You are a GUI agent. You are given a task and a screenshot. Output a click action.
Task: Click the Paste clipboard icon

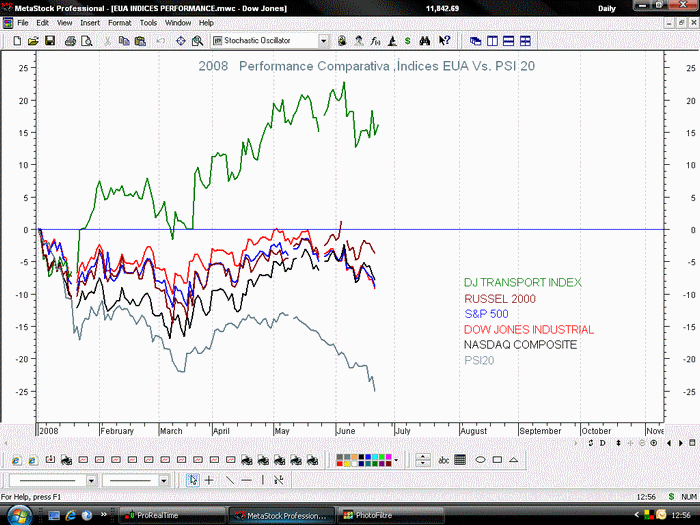140,41
